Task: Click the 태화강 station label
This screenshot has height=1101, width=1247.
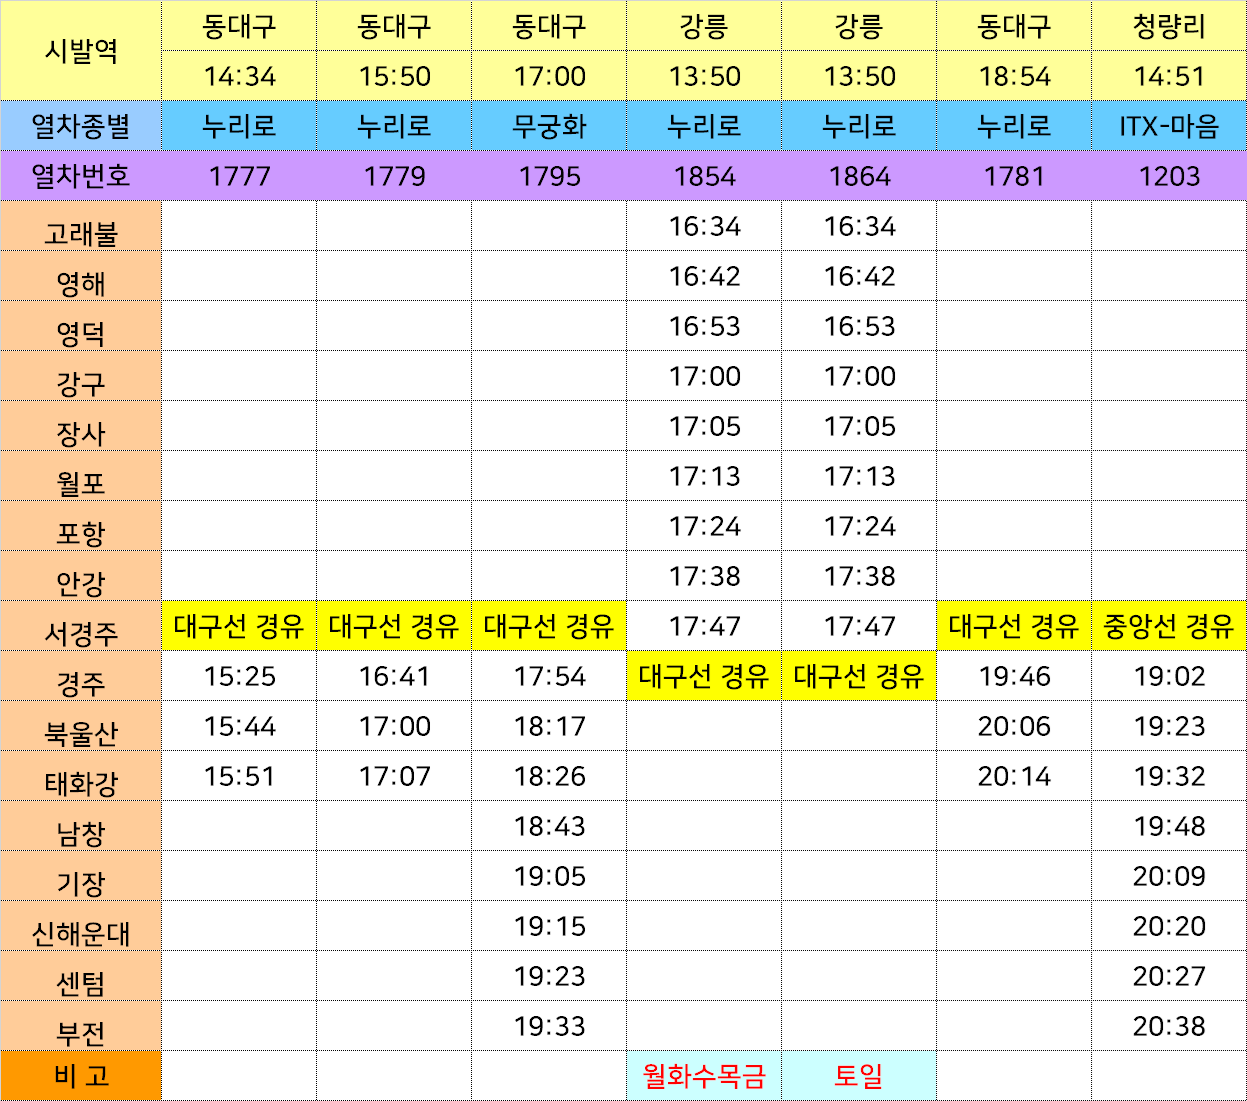Action: (81, 776)
